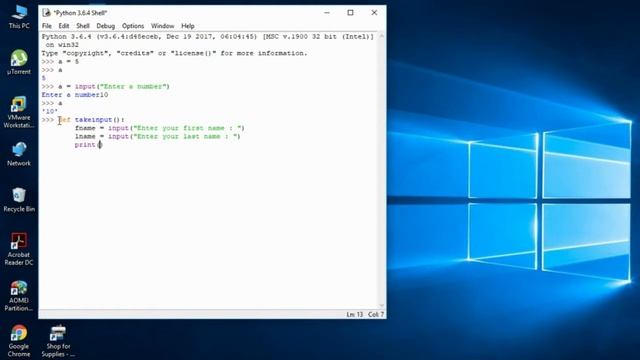The width and height of the screenshot is (640, 360).
Task: Open the Debug menu
Action: pos(105,26)
